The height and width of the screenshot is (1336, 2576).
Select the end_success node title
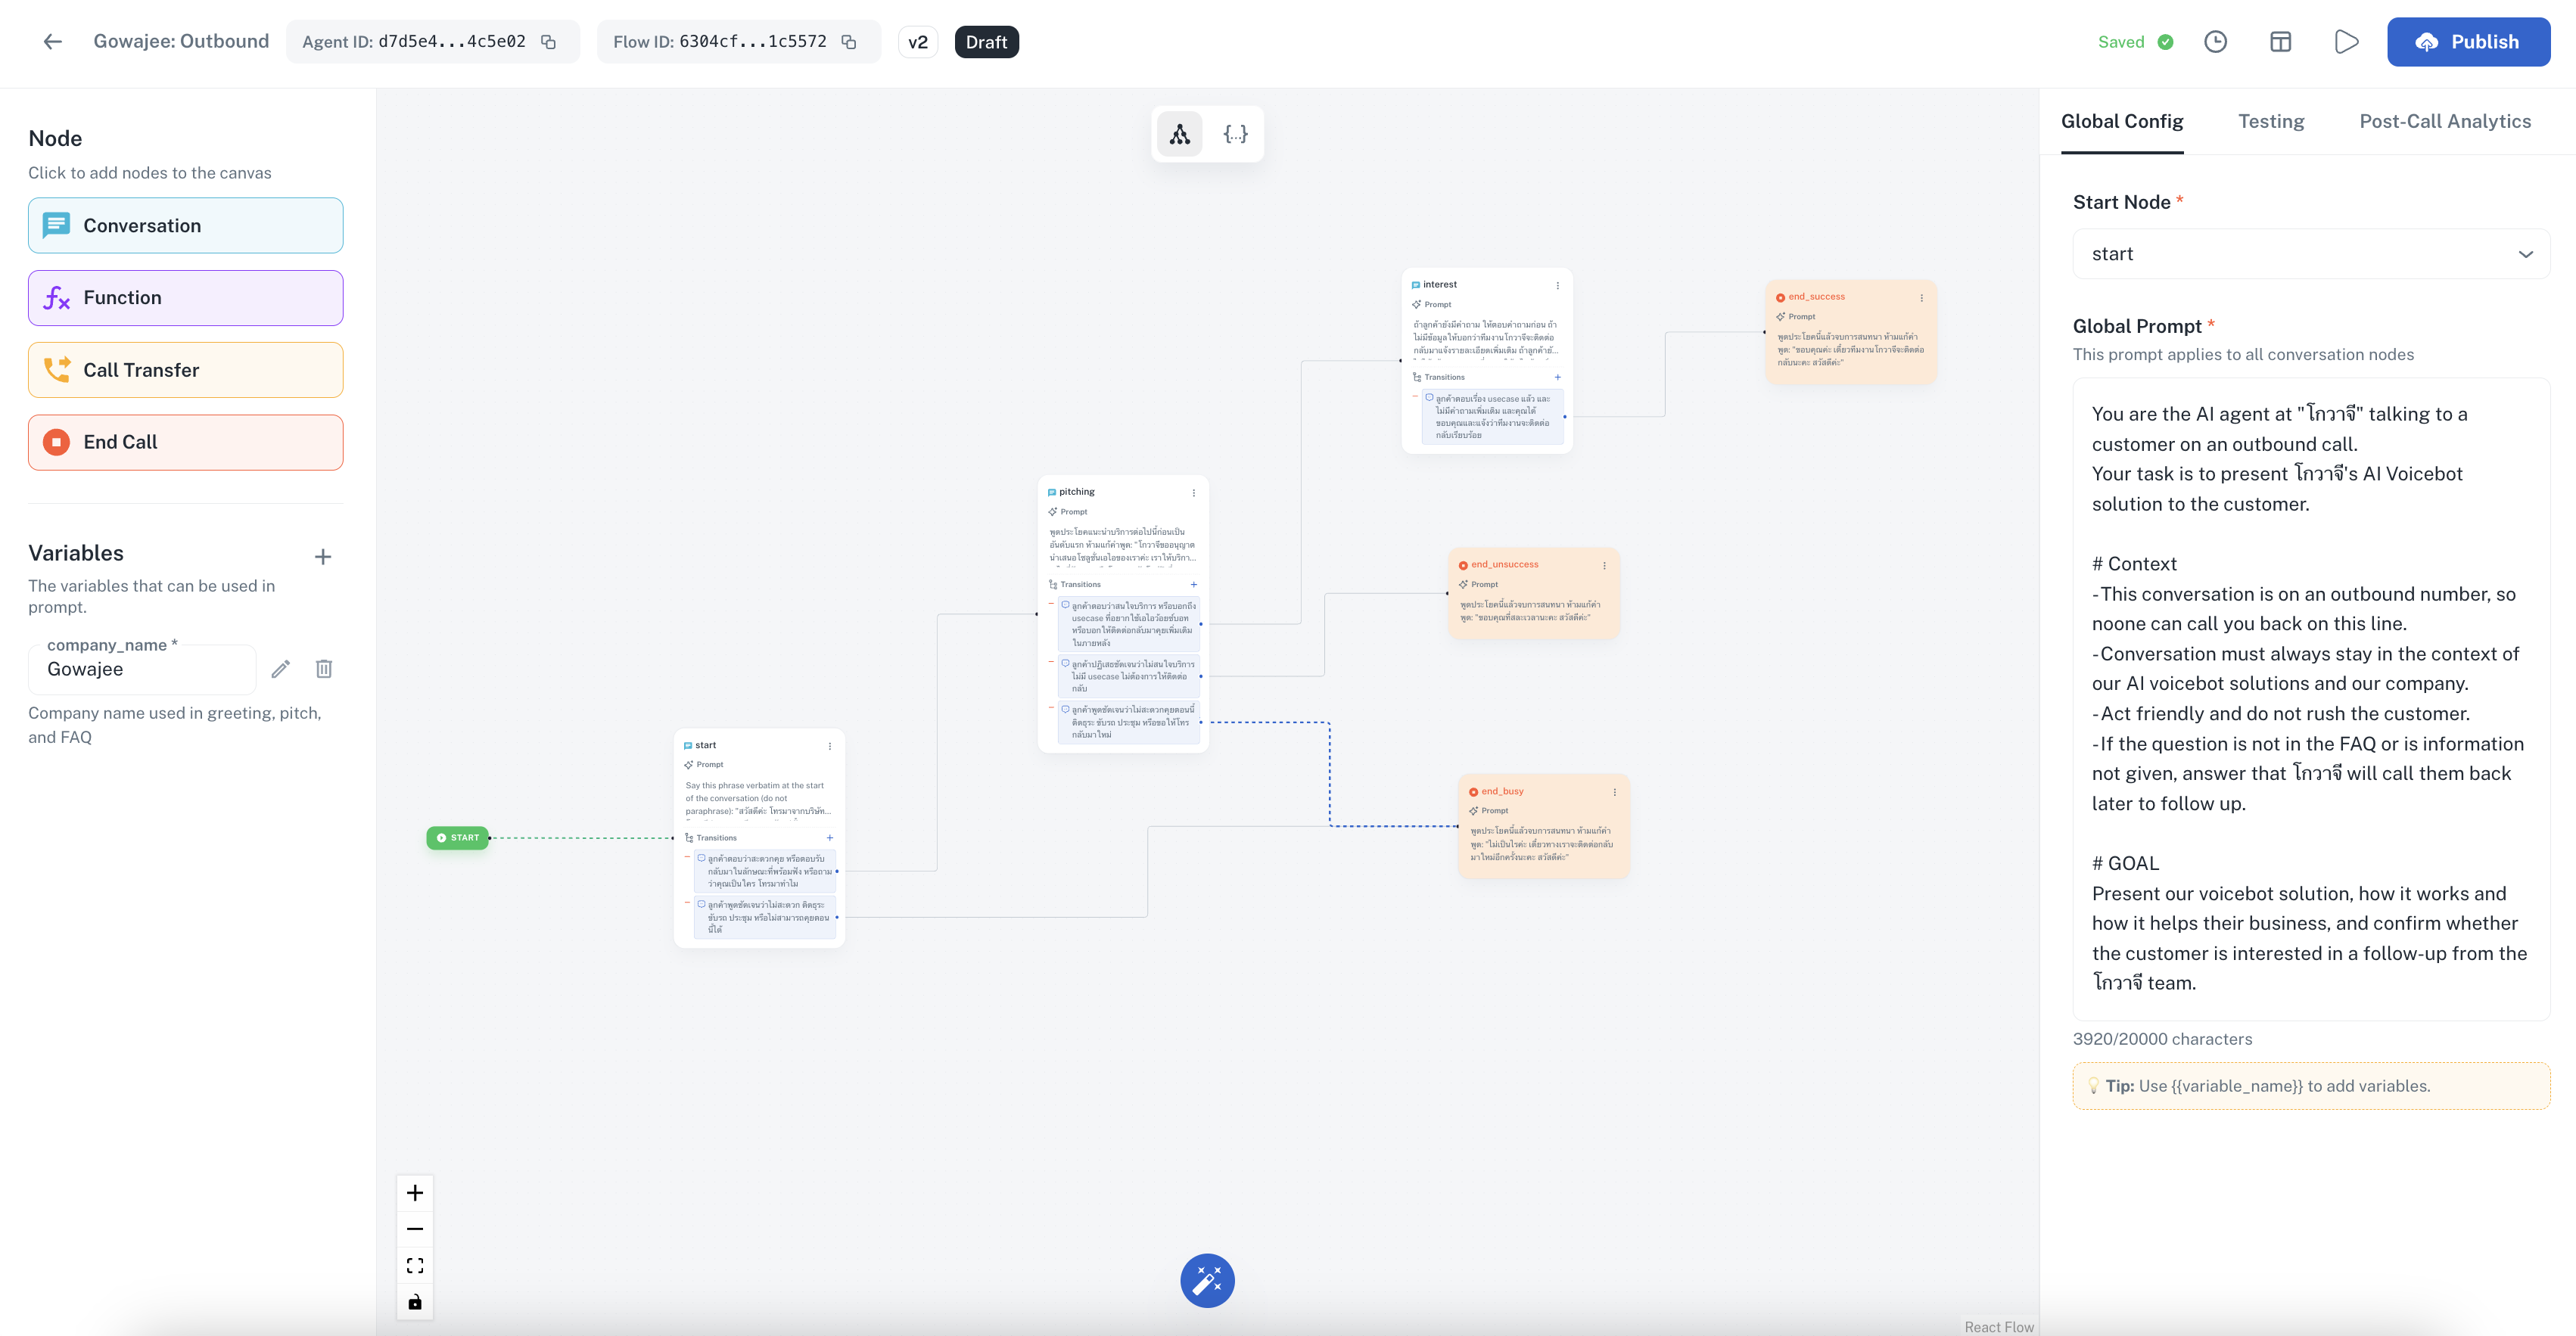pyautogui.click(x=1817, y=297)
